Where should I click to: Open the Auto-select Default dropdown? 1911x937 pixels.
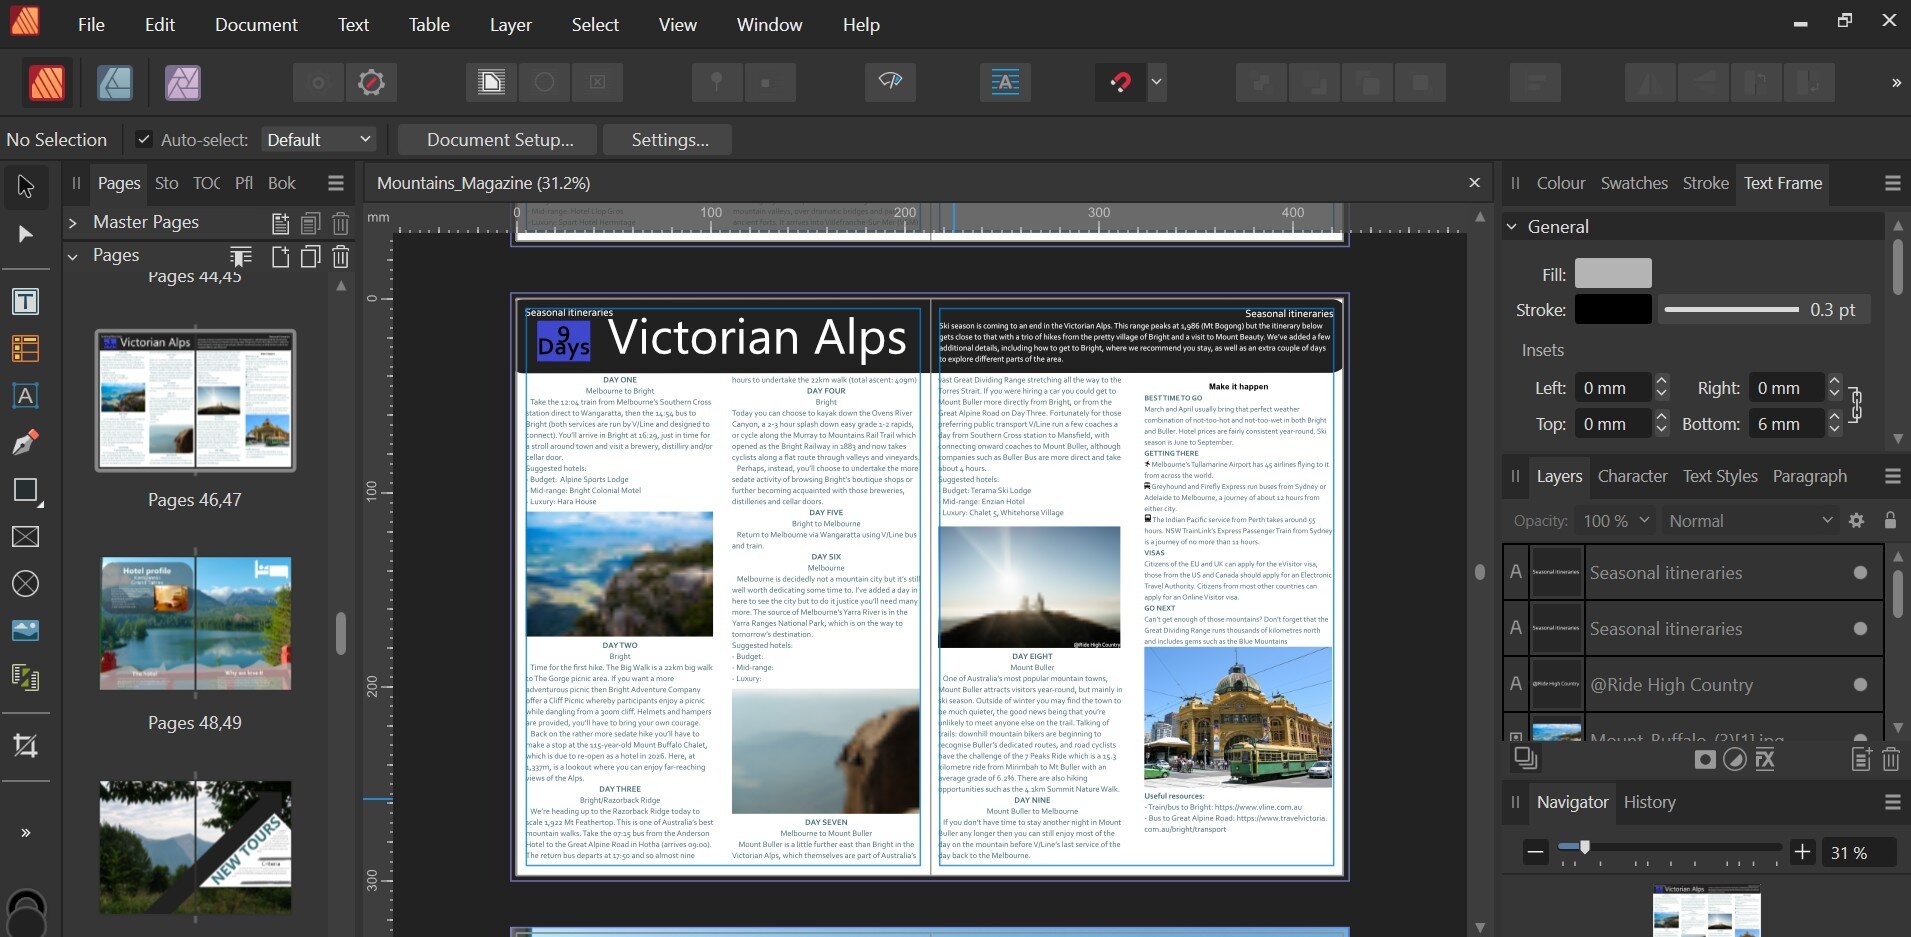pyautogui.click(x=318, y=140)
